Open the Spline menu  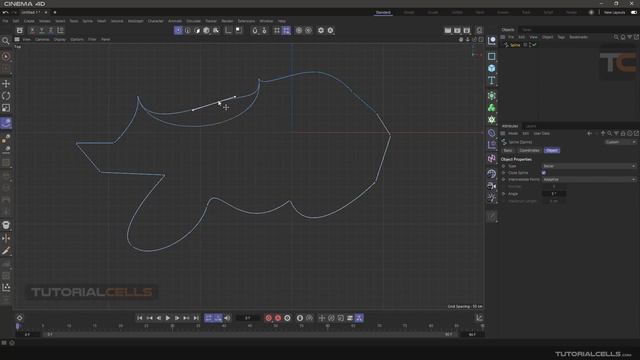click(87, 21)
